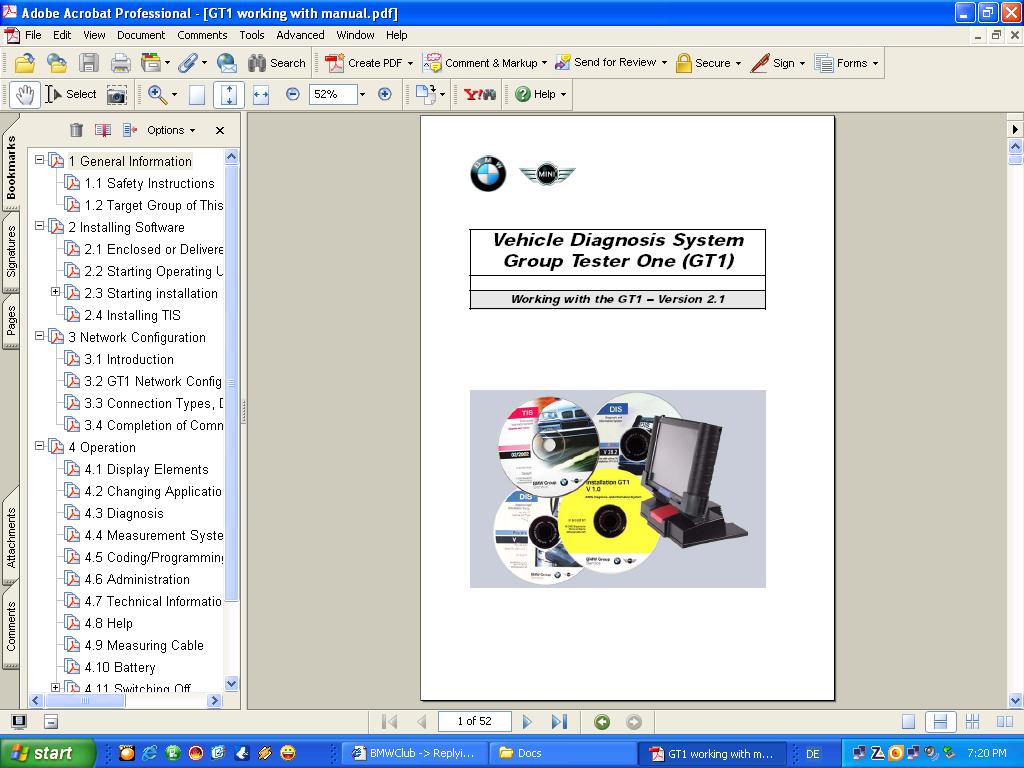Click the zoom out minus button
This screenshot has height=768, width=1024.
pos(293,94)
